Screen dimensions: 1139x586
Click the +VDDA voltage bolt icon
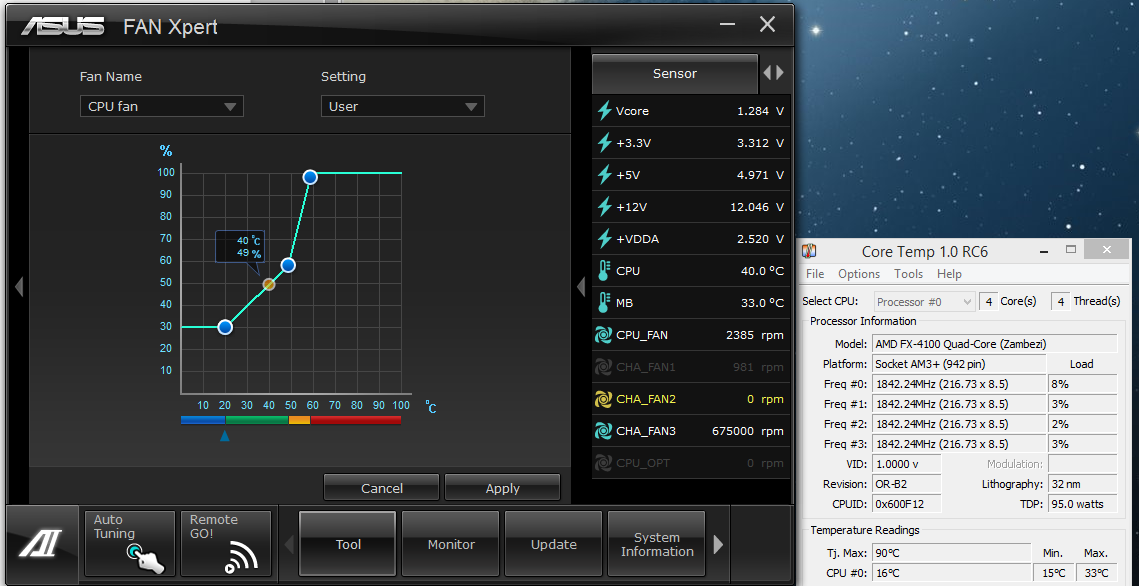[604, 239]
